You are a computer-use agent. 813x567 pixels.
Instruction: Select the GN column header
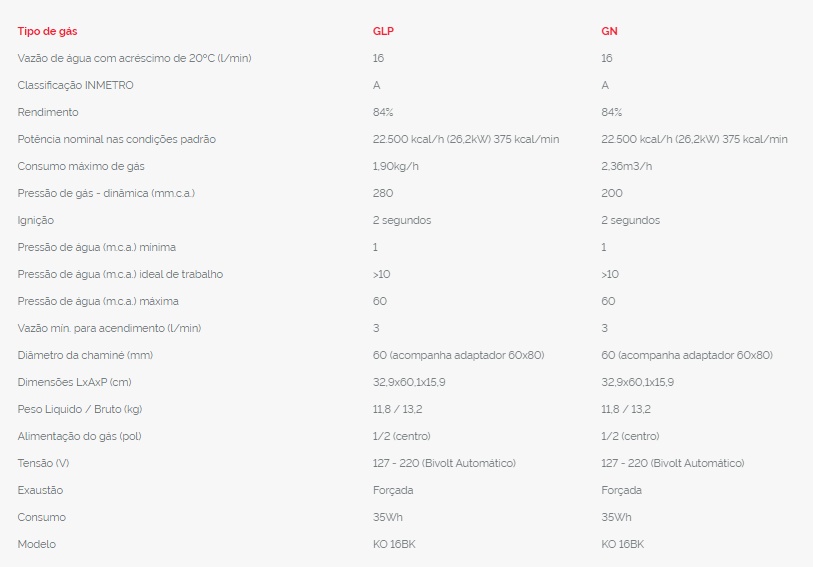click(x=609, y=31)
